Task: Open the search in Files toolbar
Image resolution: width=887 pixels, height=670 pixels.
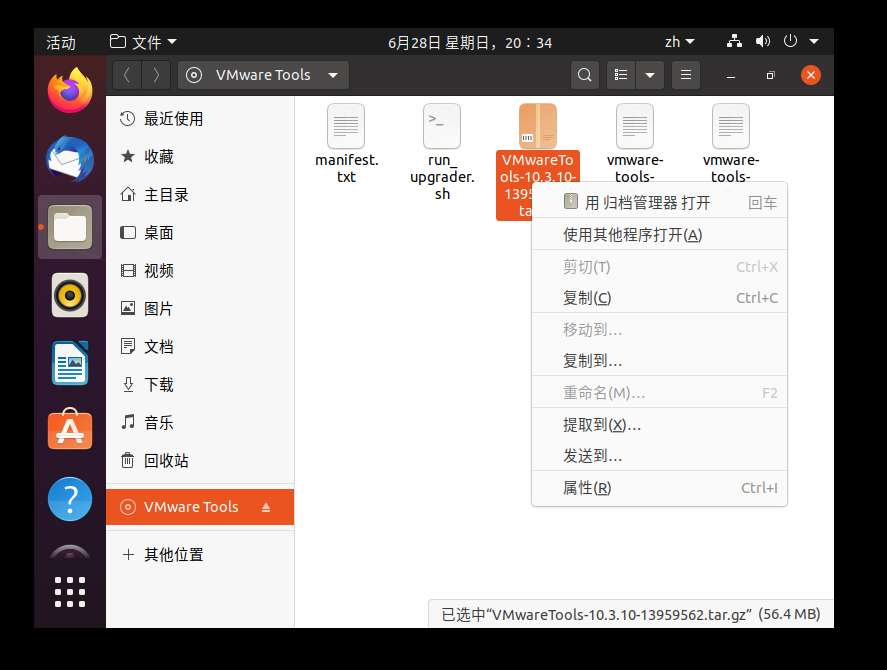Action: pos(584,75)
